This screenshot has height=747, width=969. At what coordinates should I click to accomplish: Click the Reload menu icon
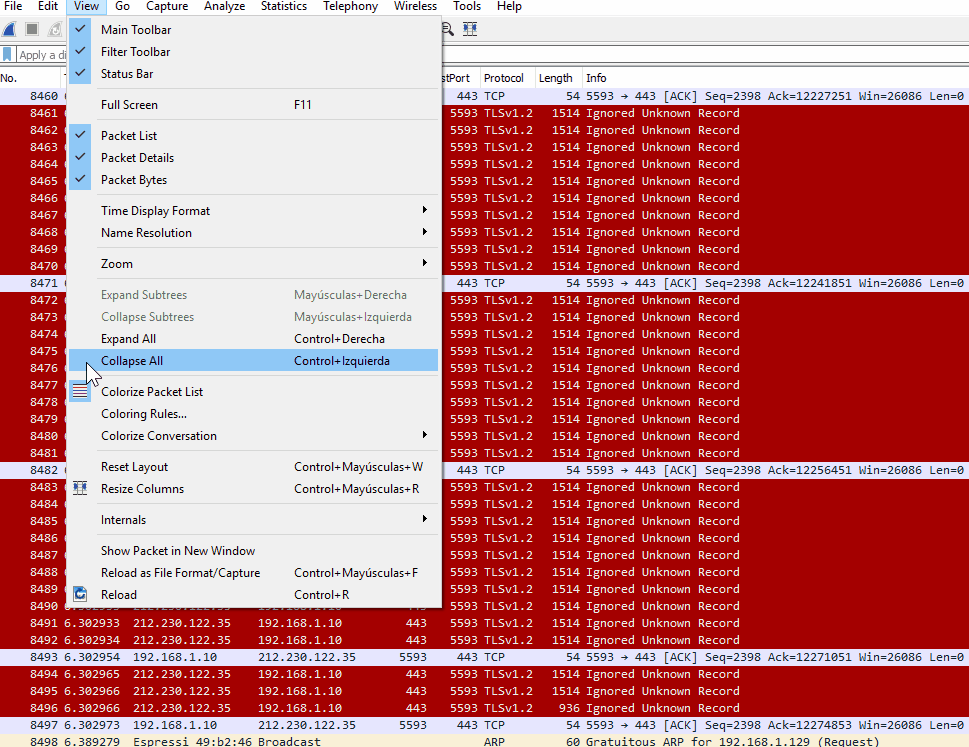pyautogui.click(x=80, y=594)
